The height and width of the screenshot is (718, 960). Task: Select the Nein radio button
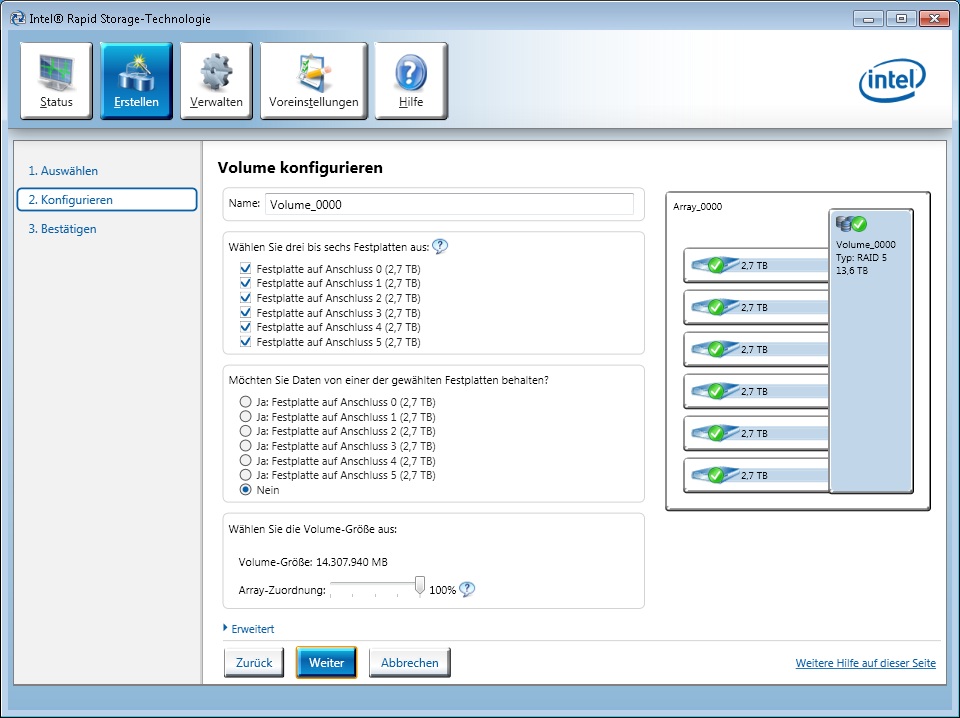pos(246,490)
